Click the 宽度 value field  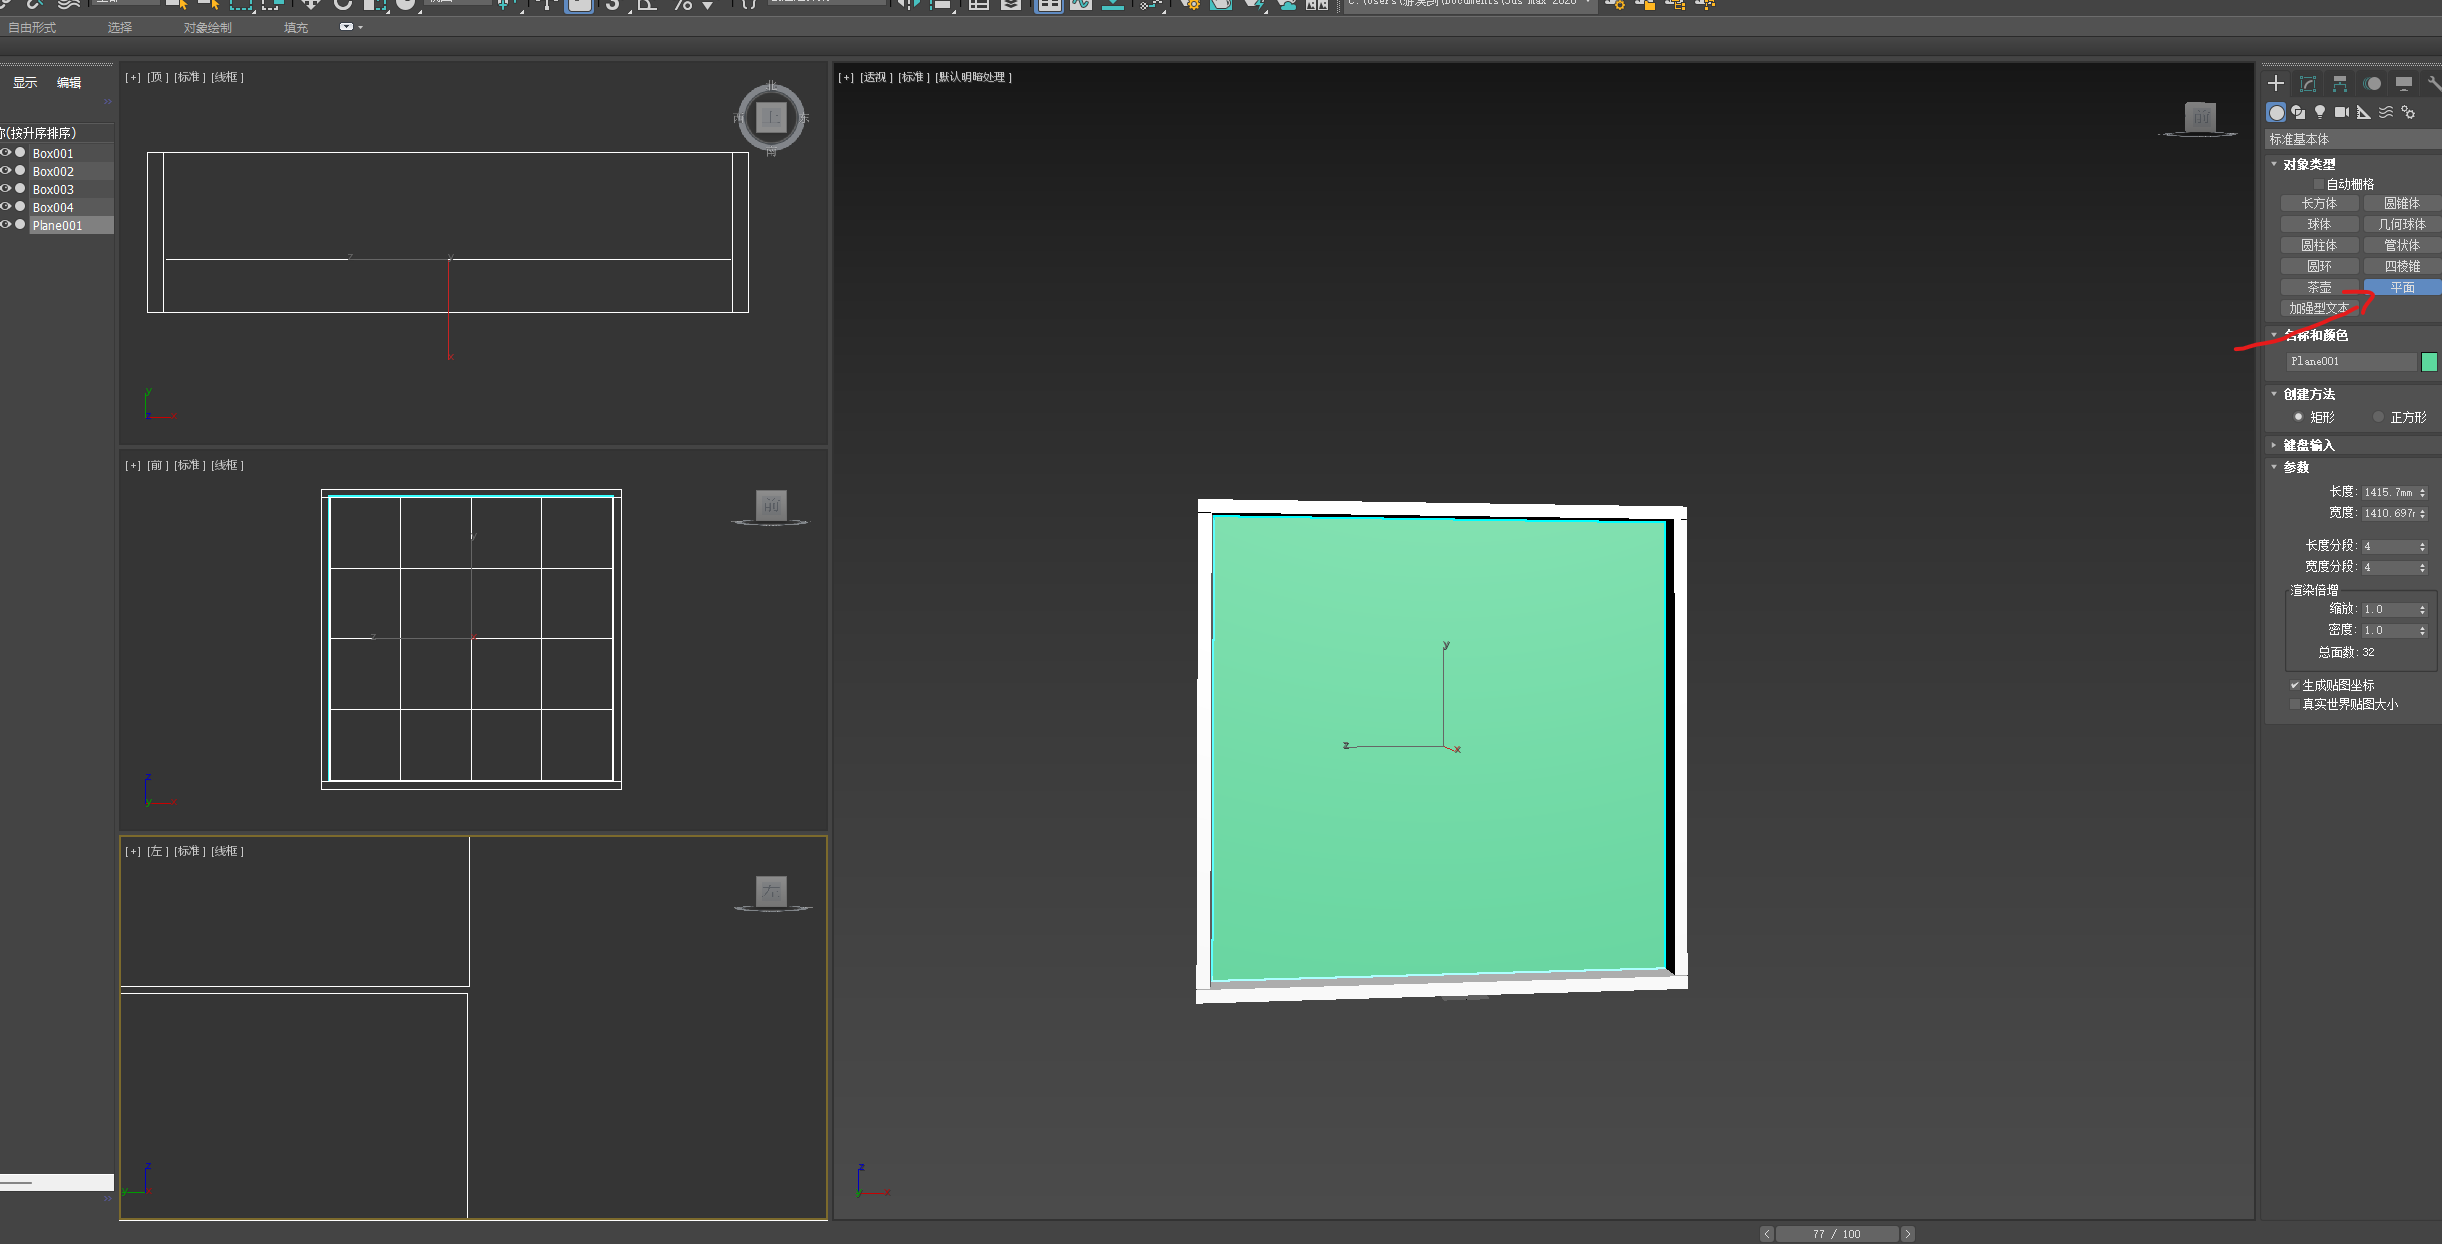click(x=2389, y=513)
